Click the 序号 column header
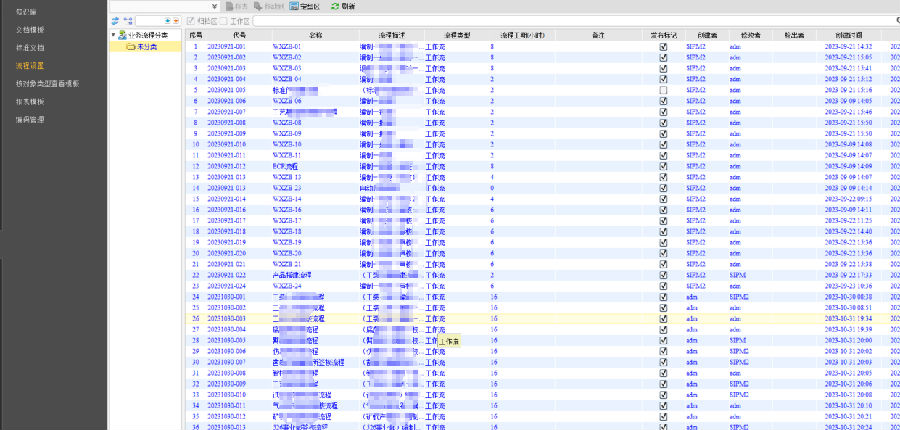This screenshot has height=430, width=900. (x=195, y=35)
